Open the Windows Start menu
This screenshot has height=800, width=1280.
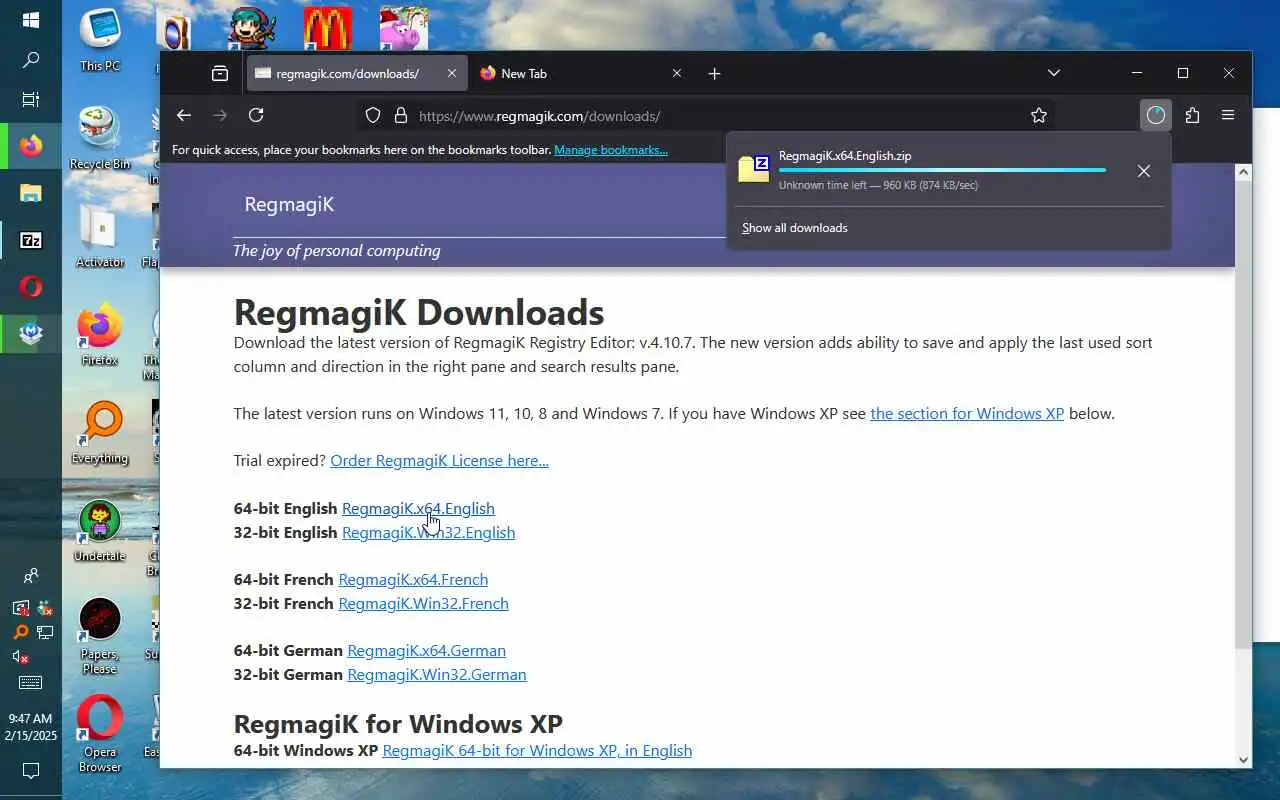click(31, 20)
